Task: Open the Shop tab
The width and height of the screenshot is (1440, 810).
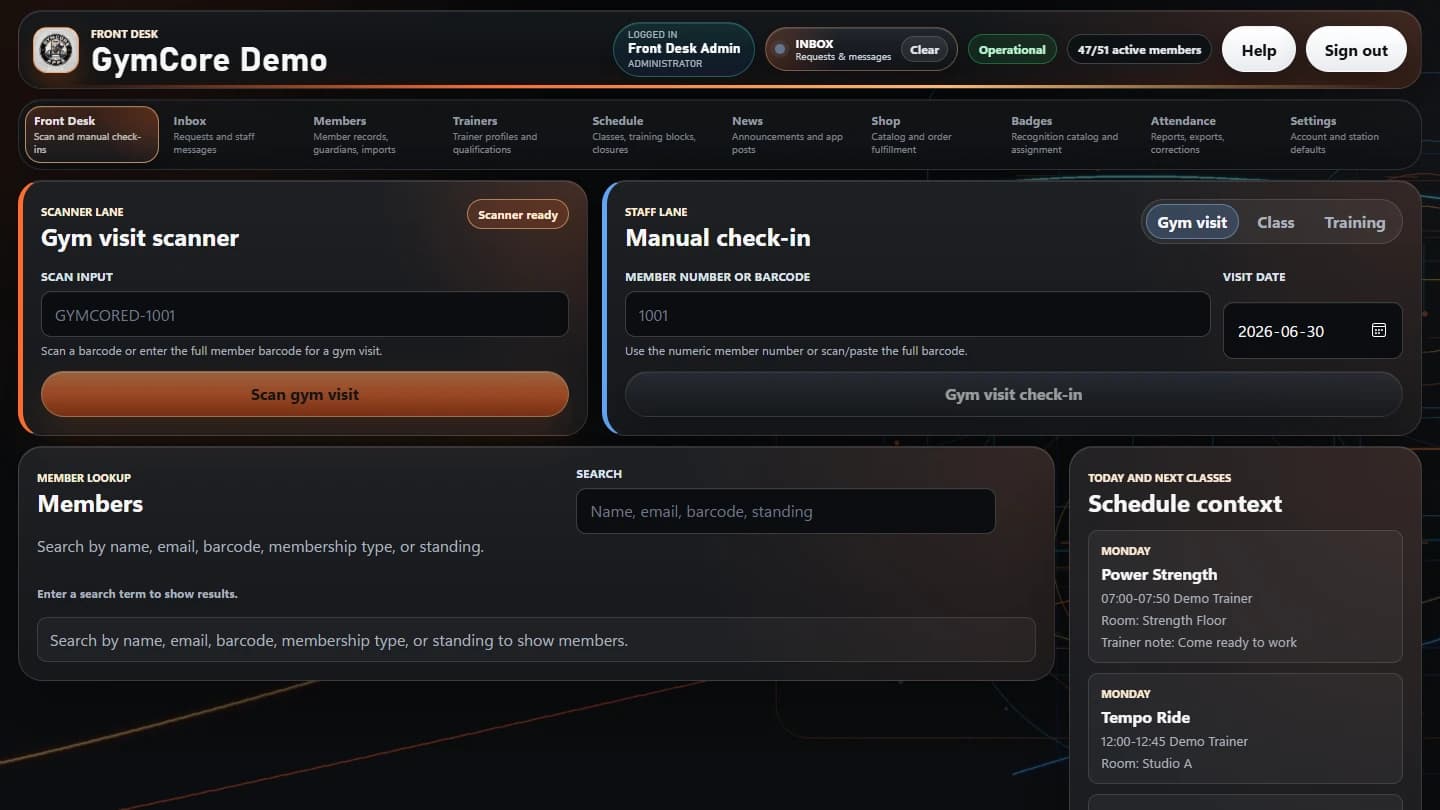Action: [x=929, y=134]
